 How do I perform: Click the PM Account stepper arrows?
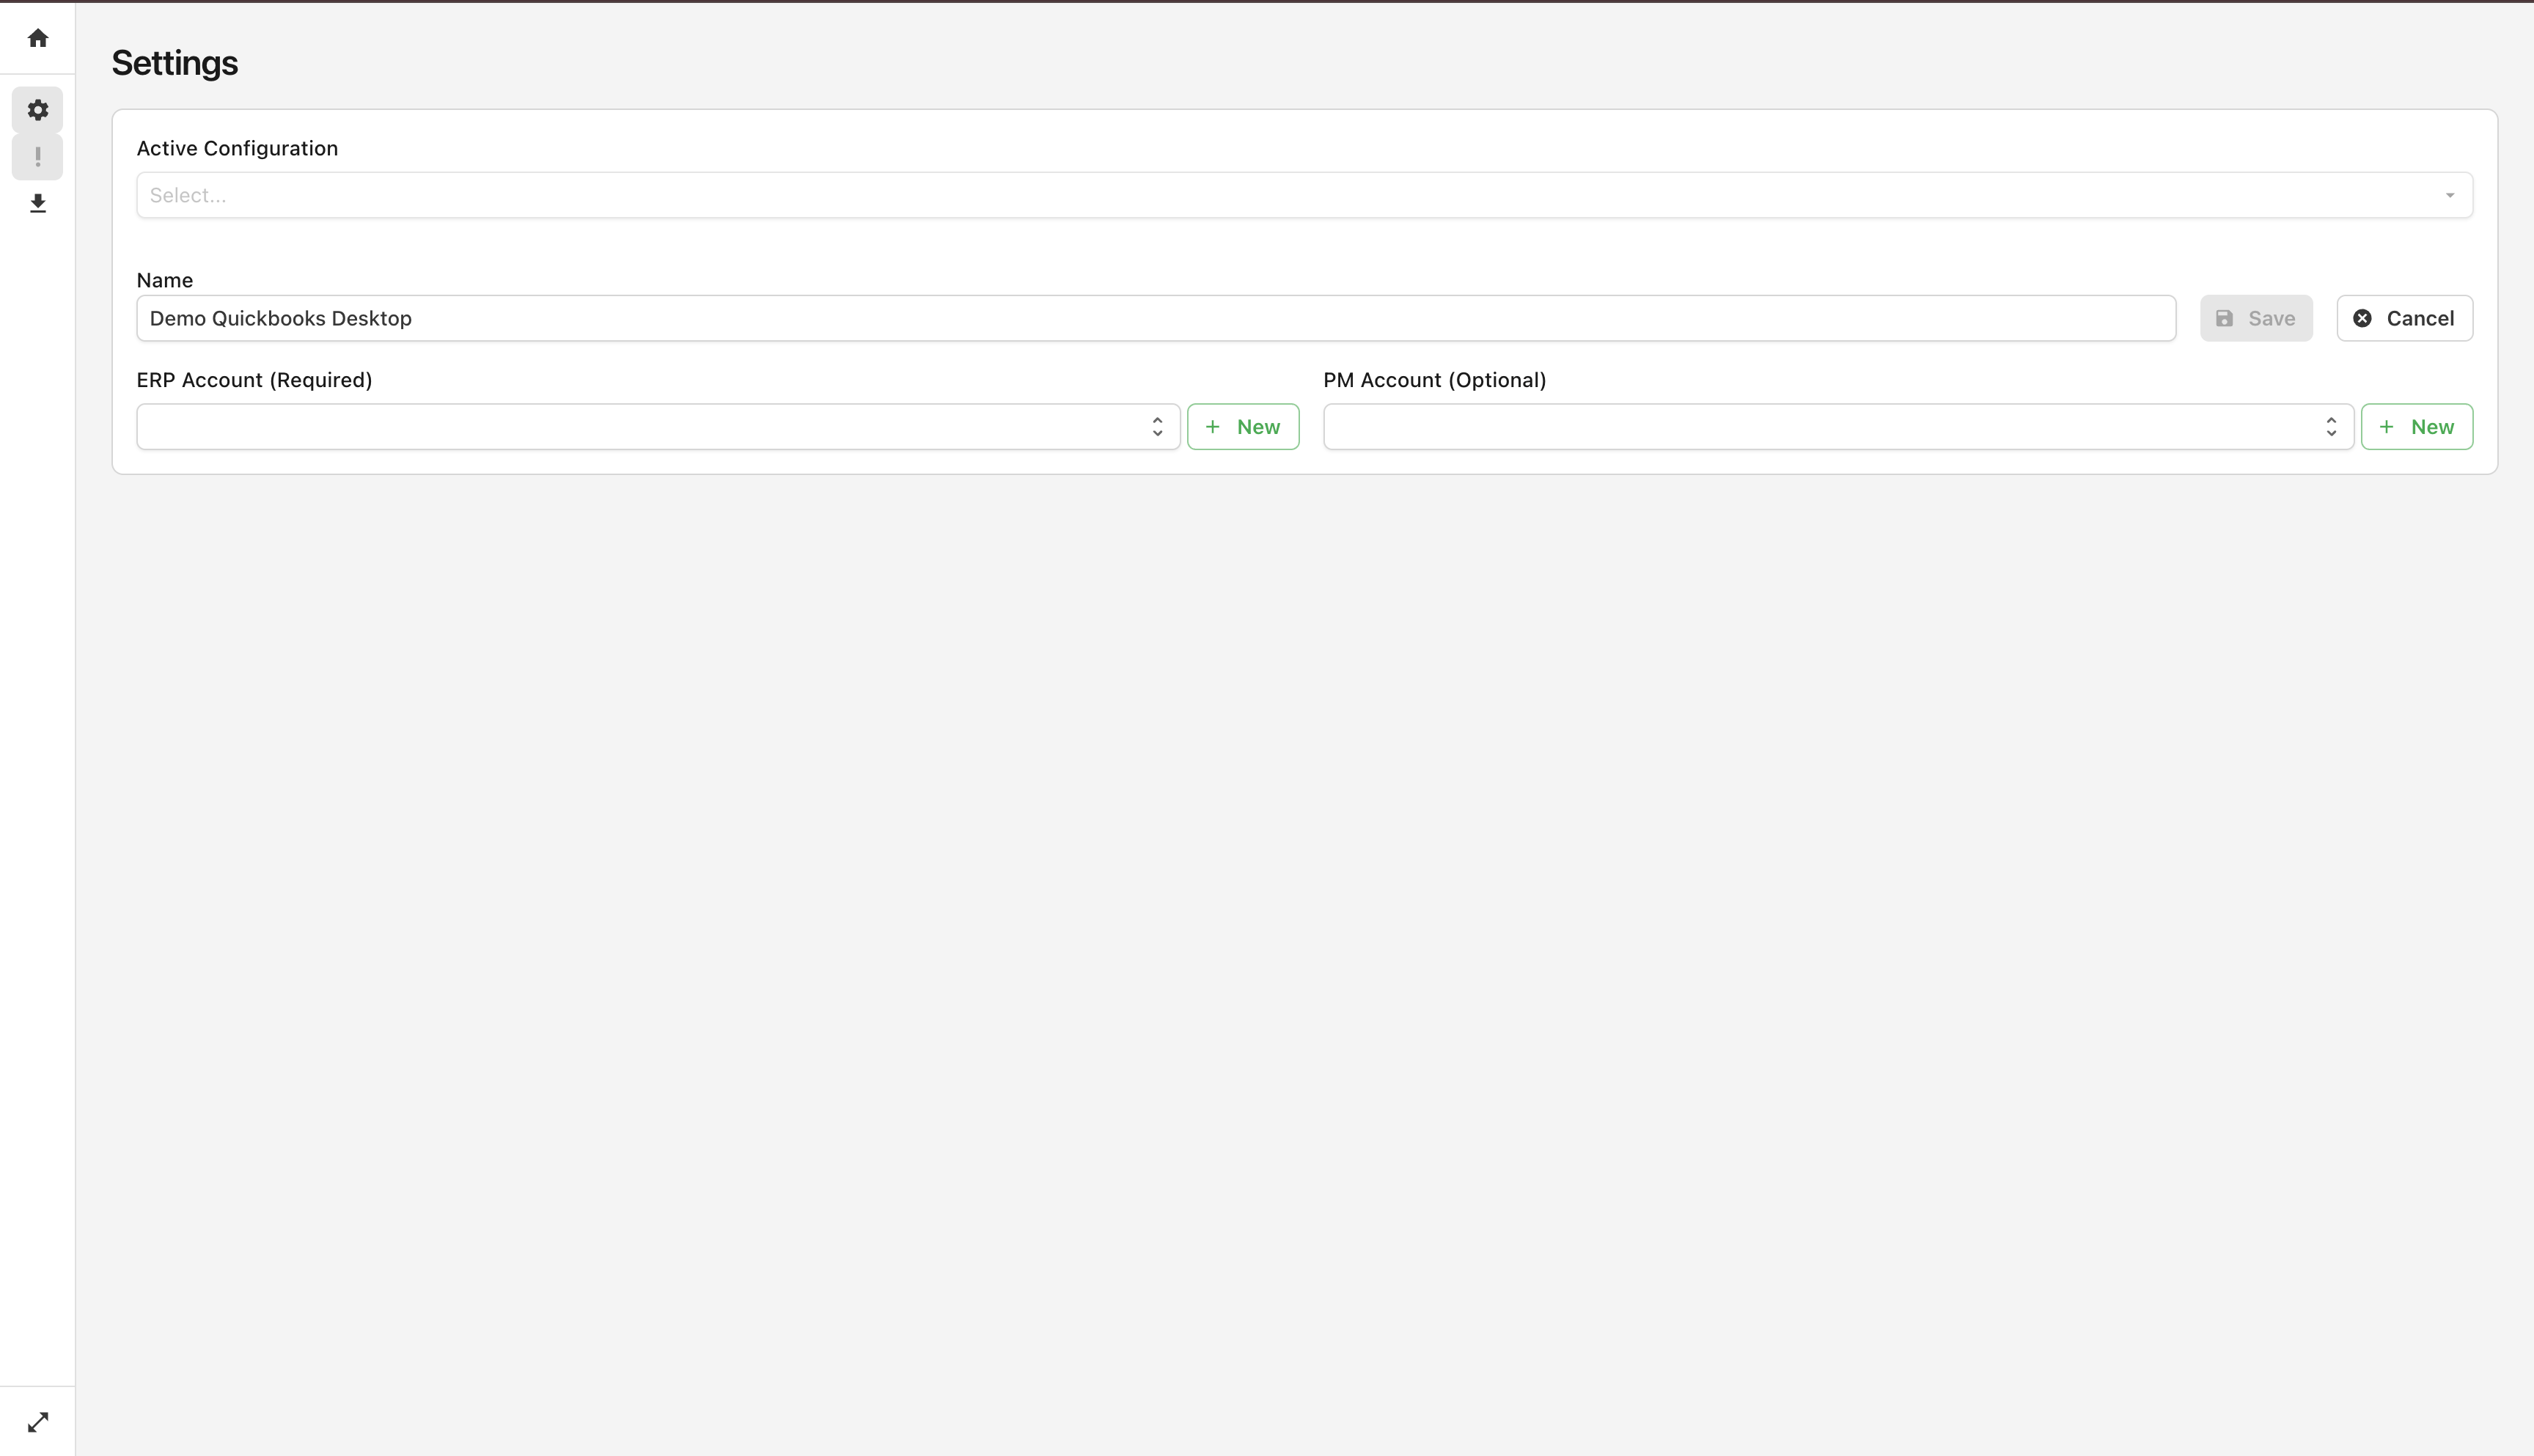coord(2331,426)
